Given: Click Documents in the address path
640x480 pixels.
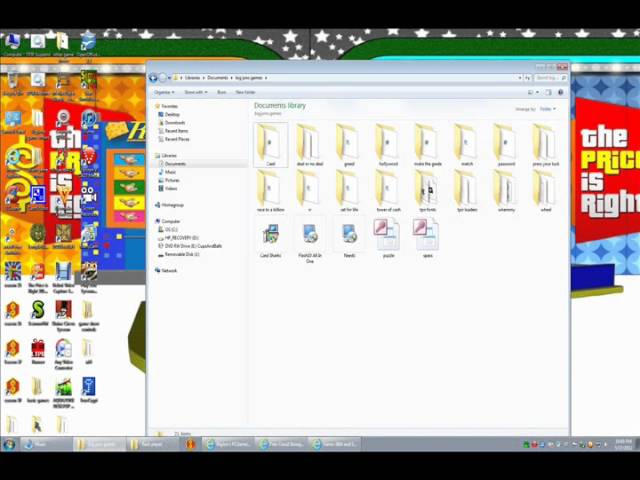Looking at the screenshot, I should (x=218, y=78).
